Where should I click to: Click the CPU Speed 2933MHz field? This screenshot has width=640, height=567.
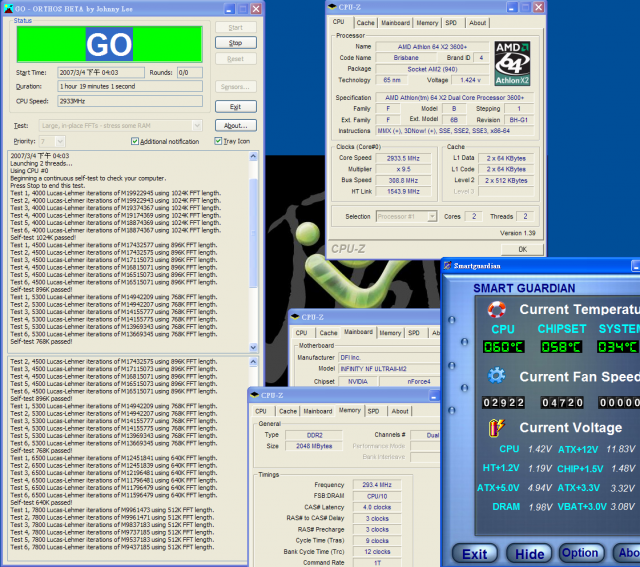click(130, 101)
